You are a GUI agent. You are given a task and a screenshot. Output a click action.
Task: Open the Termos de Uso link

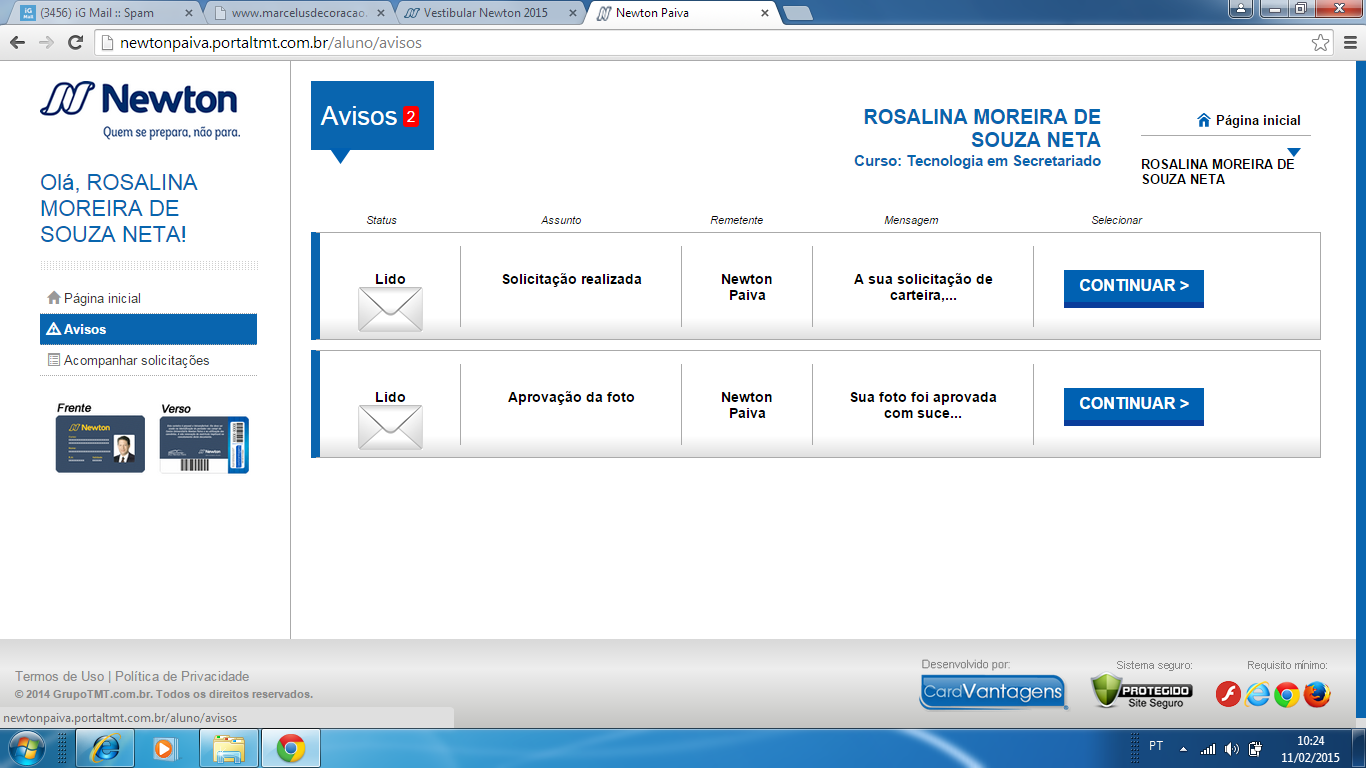59,676
